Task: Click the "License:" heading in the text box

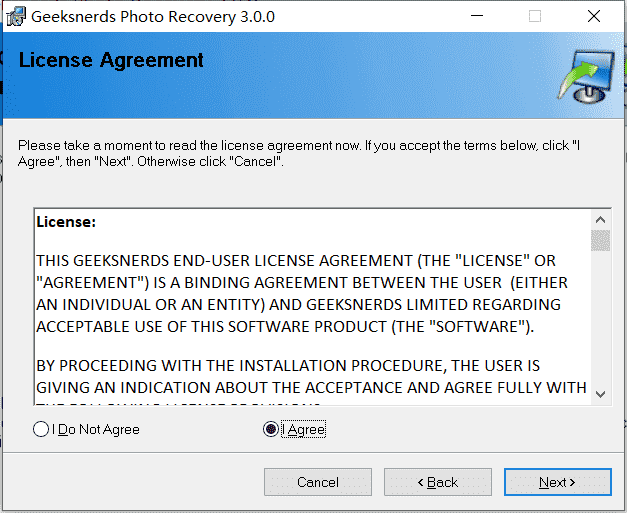Action: 66,222
